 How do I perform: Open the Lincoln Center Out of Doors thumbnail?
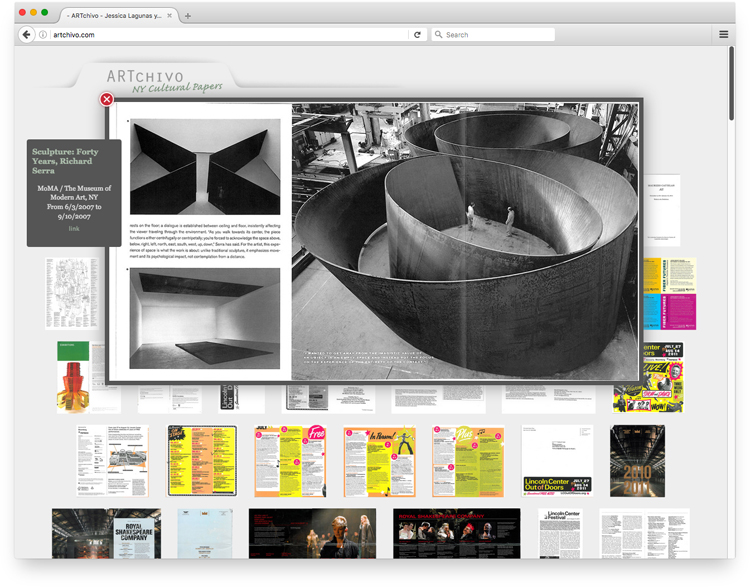557,461
